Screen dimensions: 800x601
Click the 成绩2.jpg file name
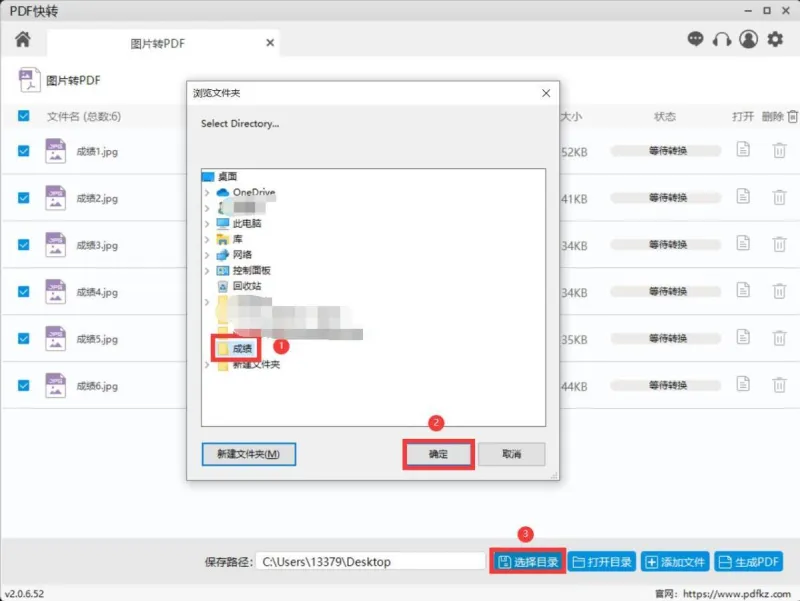97,198
